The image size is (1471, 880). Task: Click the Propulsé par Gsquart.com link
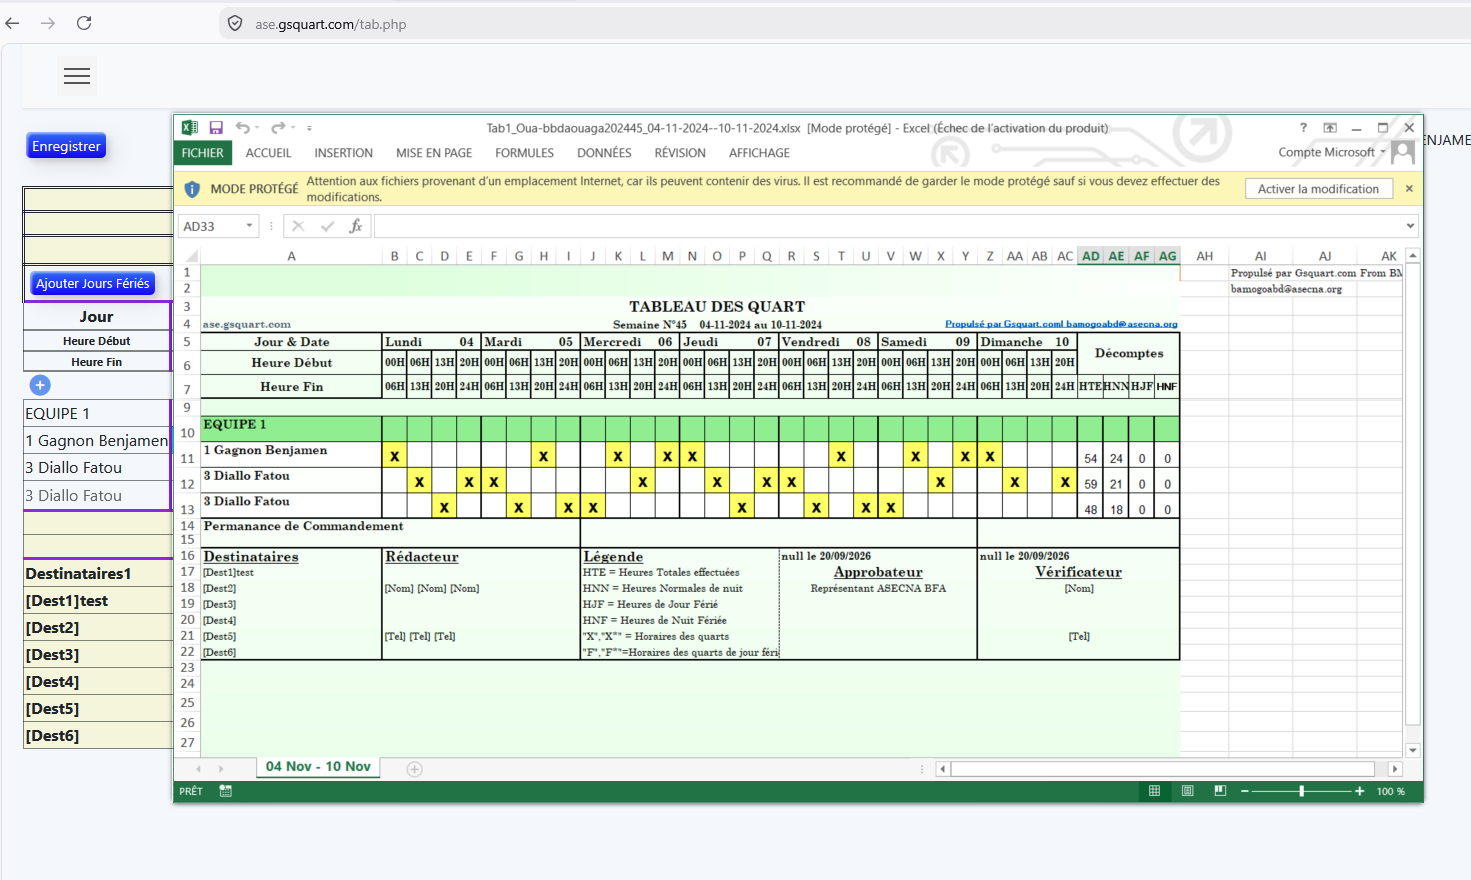[x=1061, y=324]
